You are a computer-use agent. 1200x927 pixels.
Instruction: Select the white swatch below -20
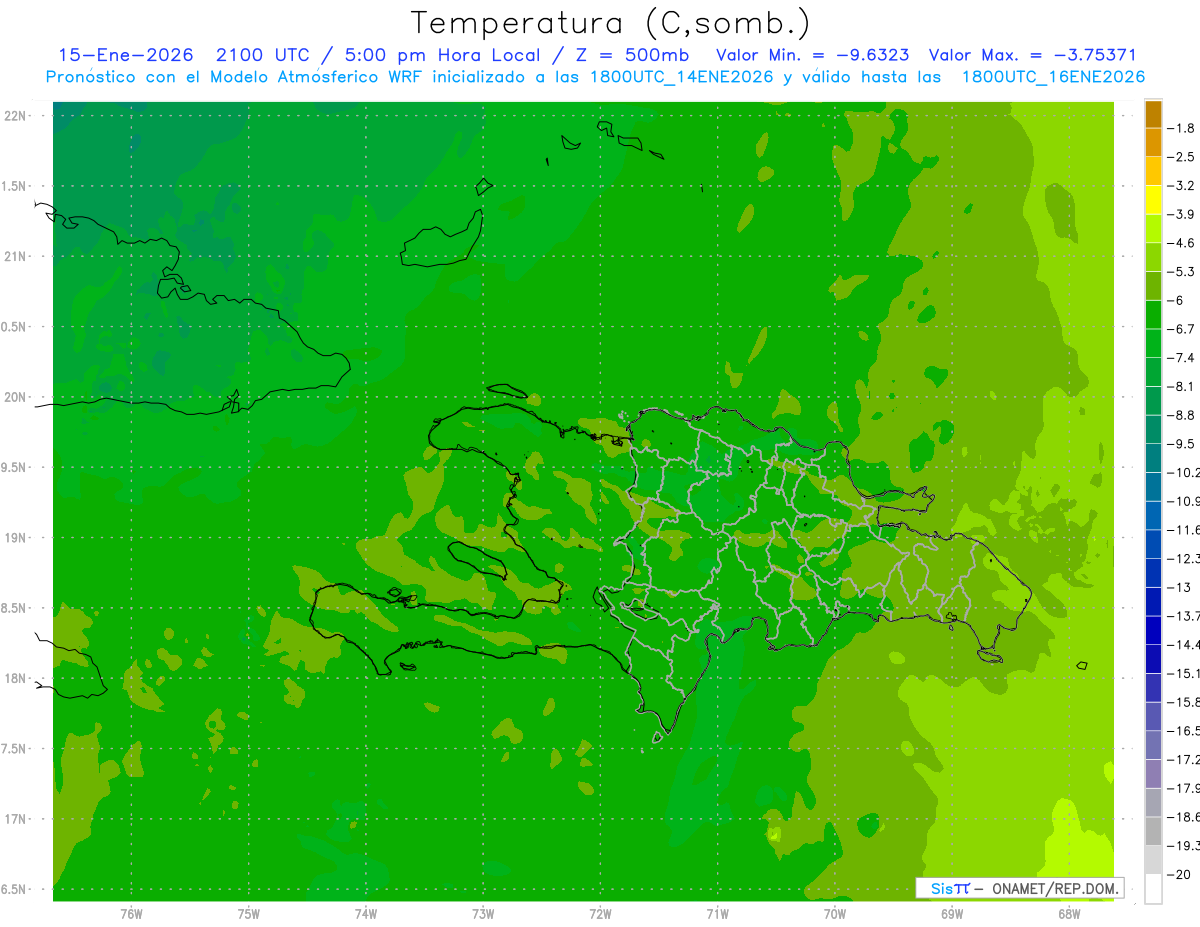click(x=1153, y=889)
